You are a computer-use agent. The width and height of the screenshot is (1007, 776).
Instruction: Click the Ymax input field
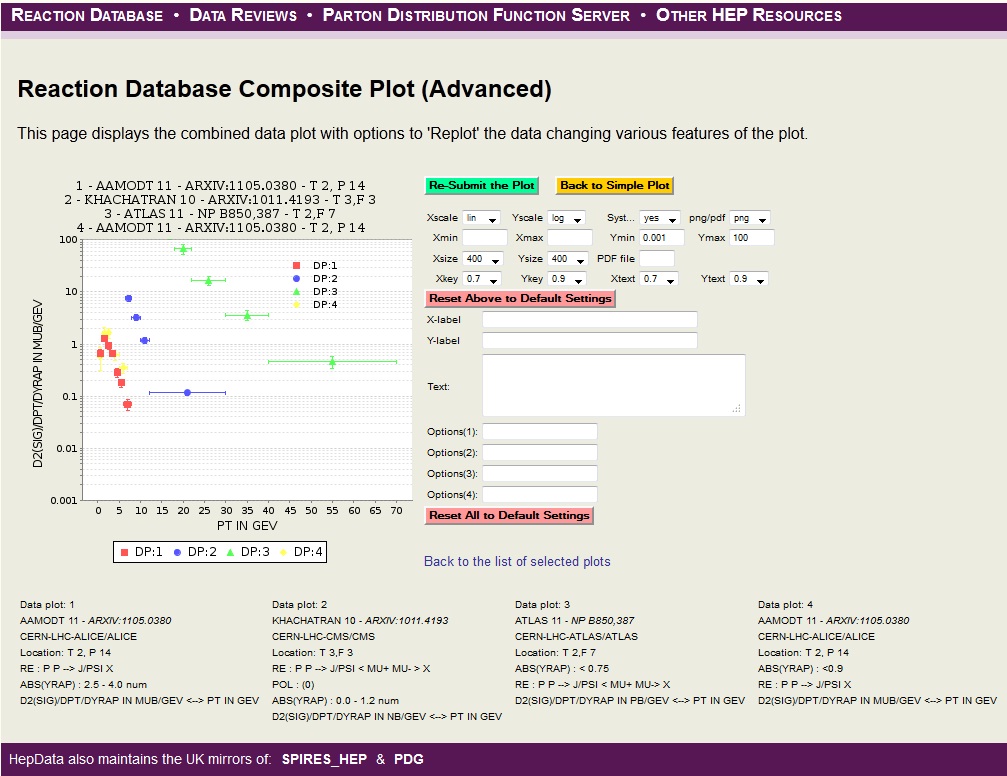pos(752,238)
